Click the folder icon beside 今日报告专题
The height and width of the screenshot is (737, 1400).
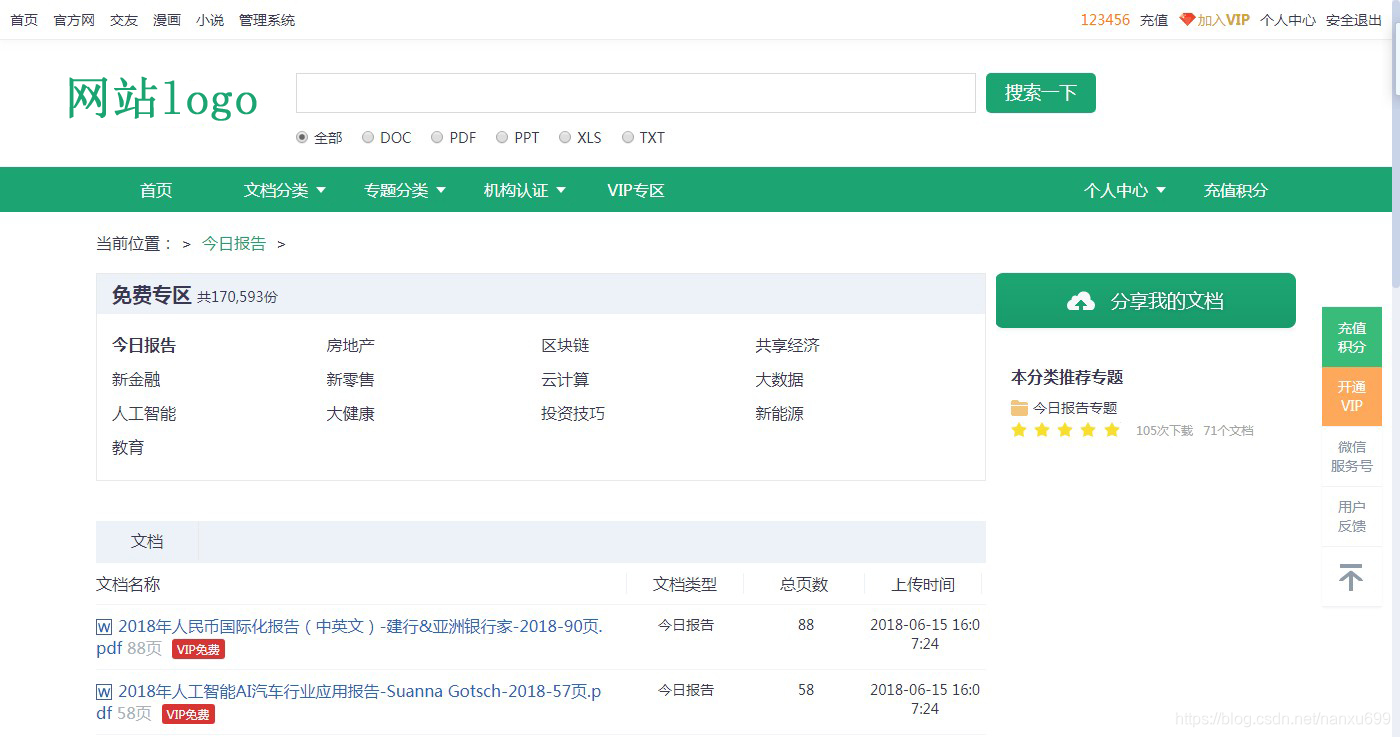(x=1019, y=408)
